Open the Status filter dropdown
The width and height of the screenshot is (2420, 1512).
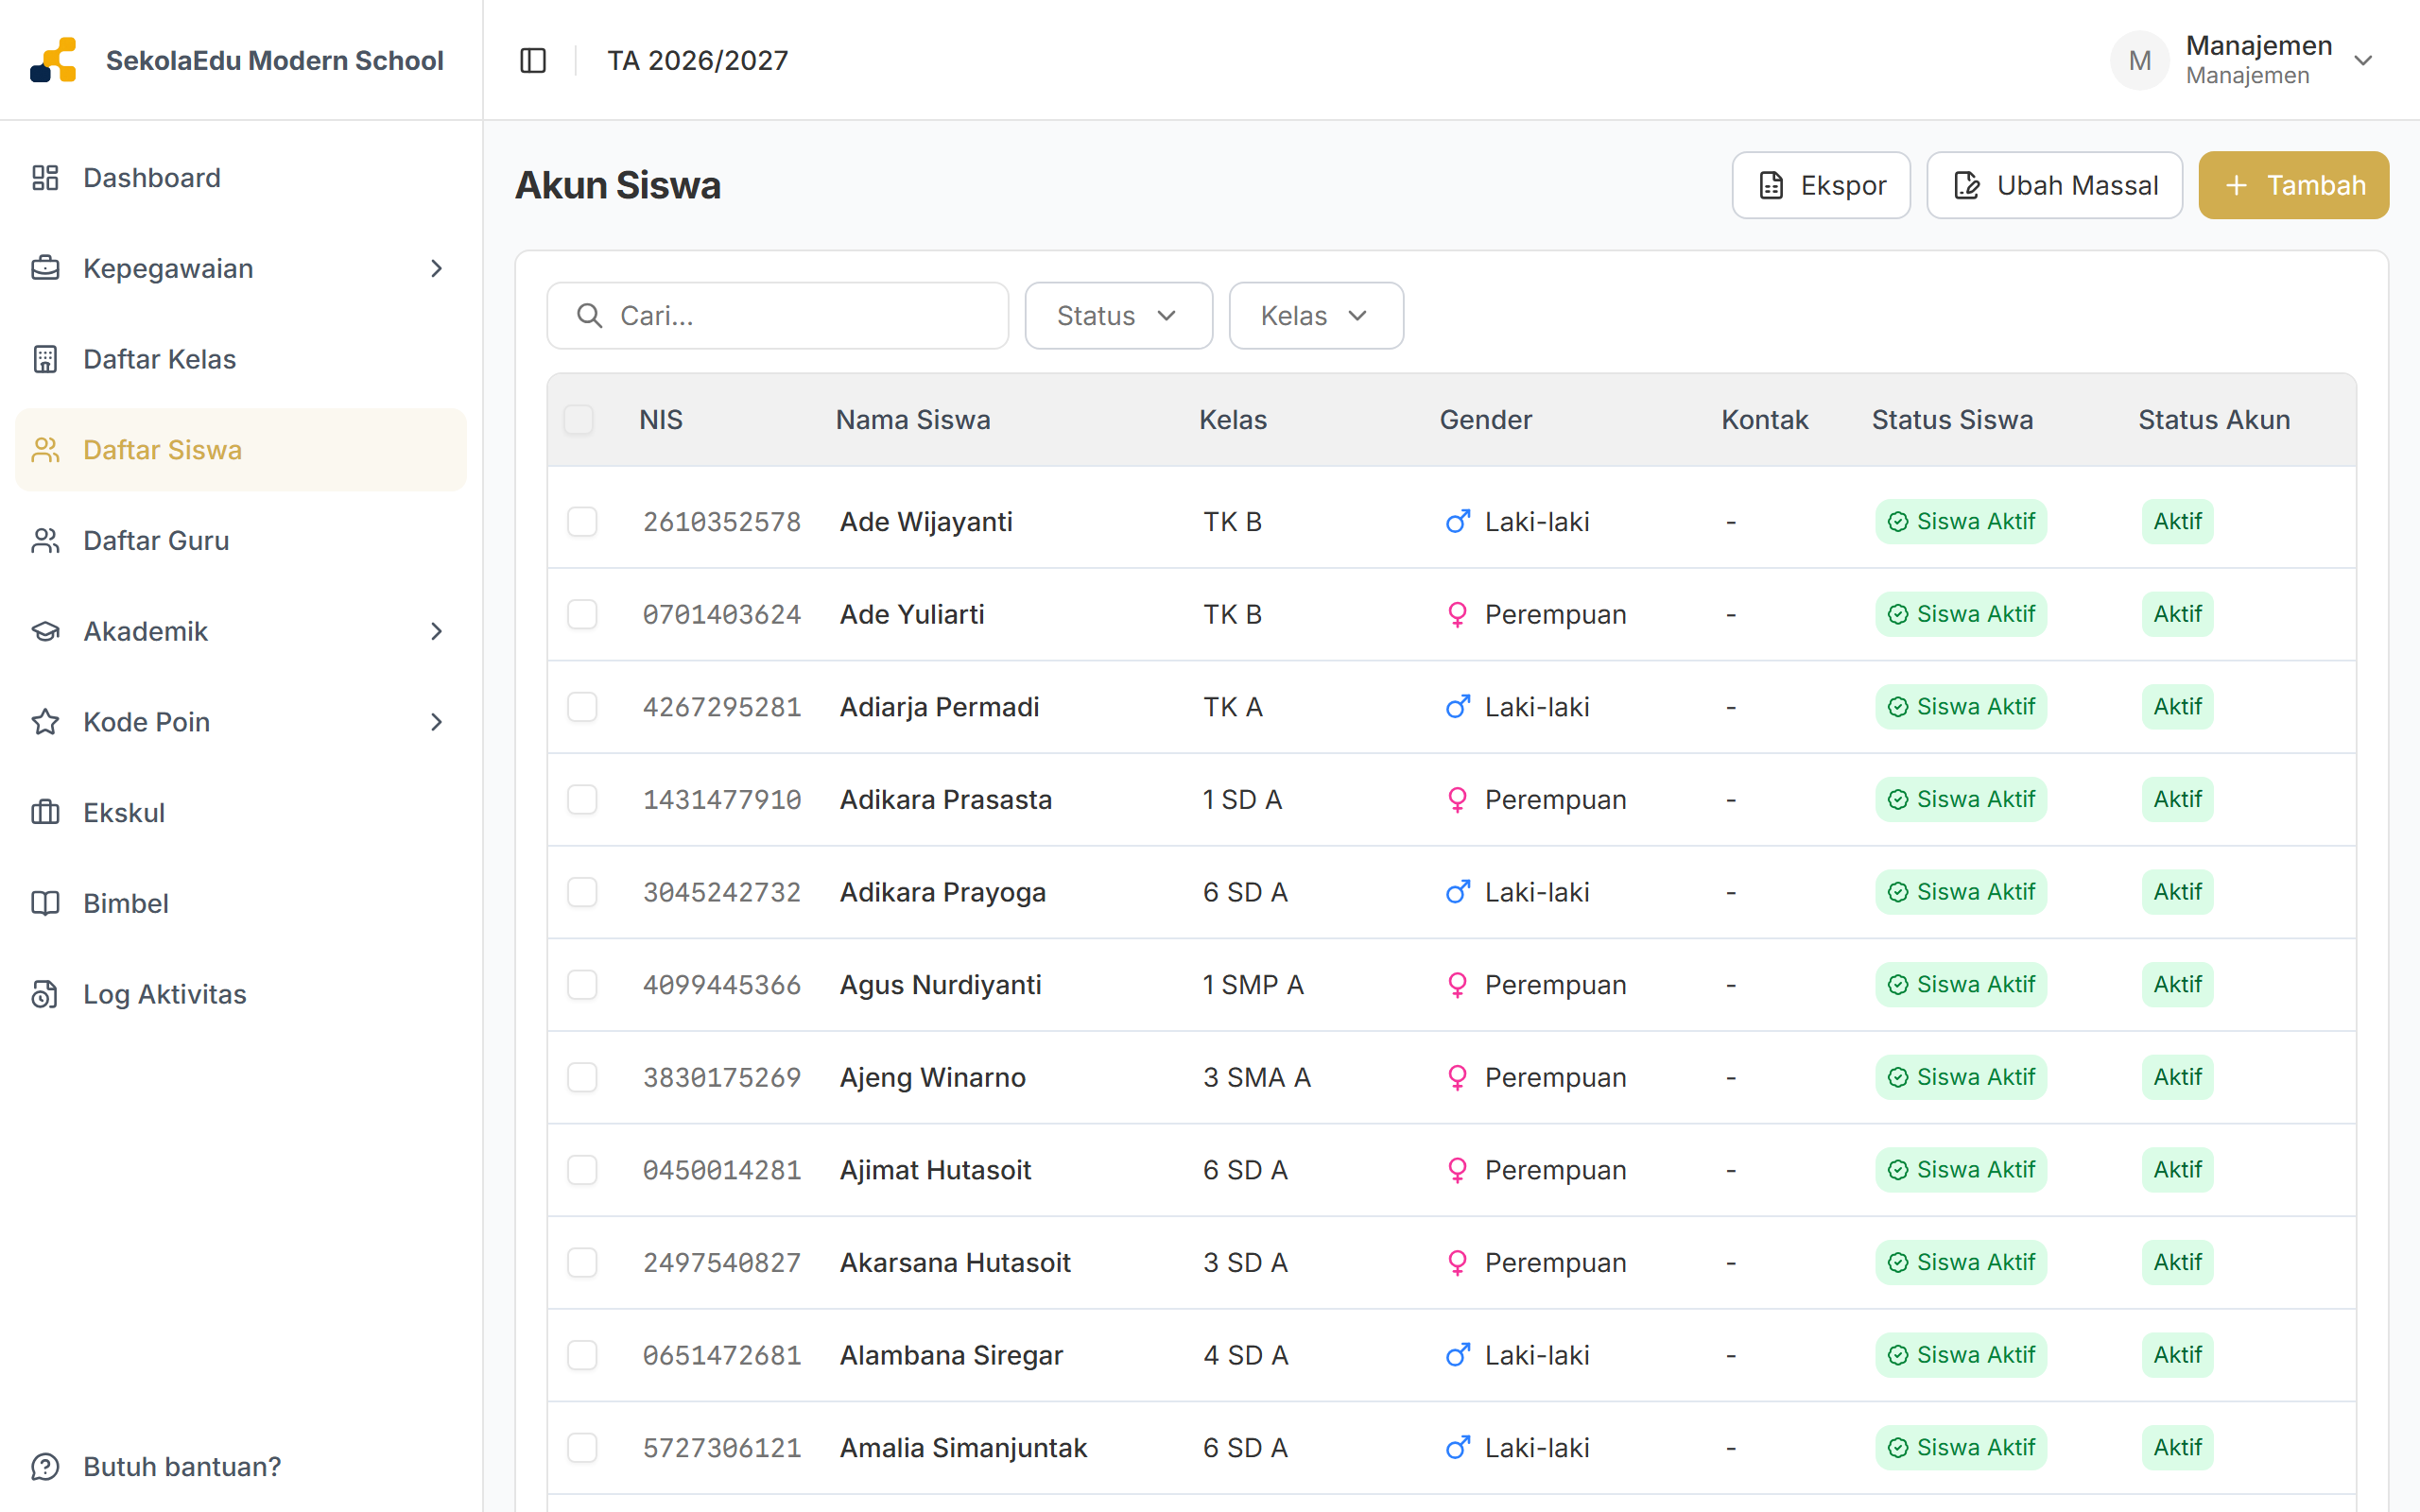[1118, 316]
